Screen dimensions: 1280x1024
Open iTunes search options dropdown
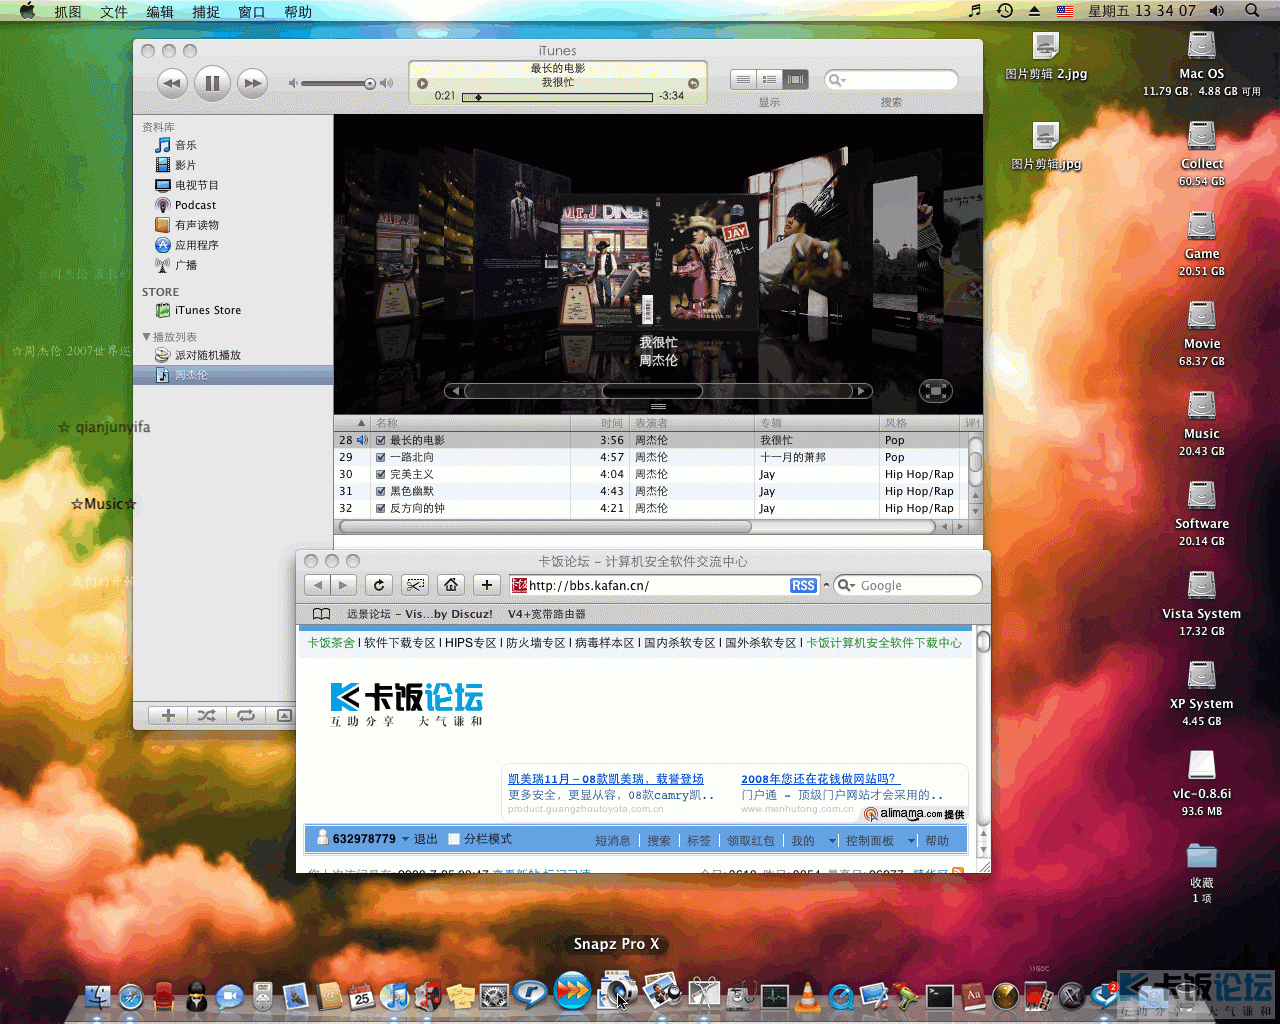[x=837, y=80]
